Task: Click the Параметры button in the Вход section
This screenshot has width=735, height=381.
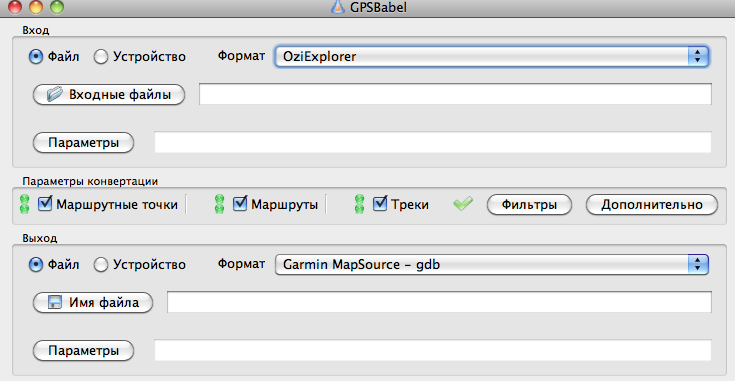Action: (83, 142)
